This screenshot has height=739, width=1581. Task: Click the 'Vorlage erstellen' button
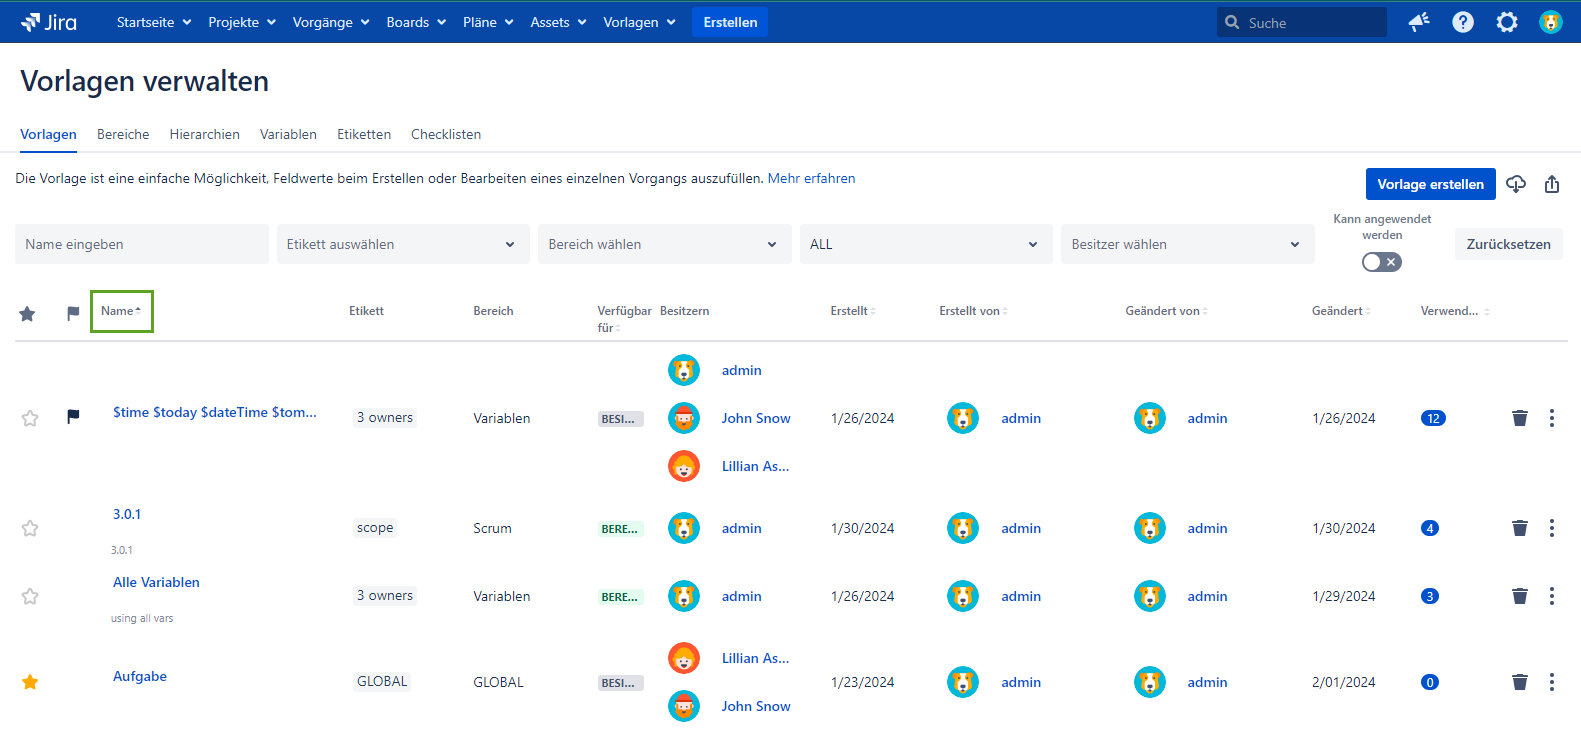[1430, 184]
